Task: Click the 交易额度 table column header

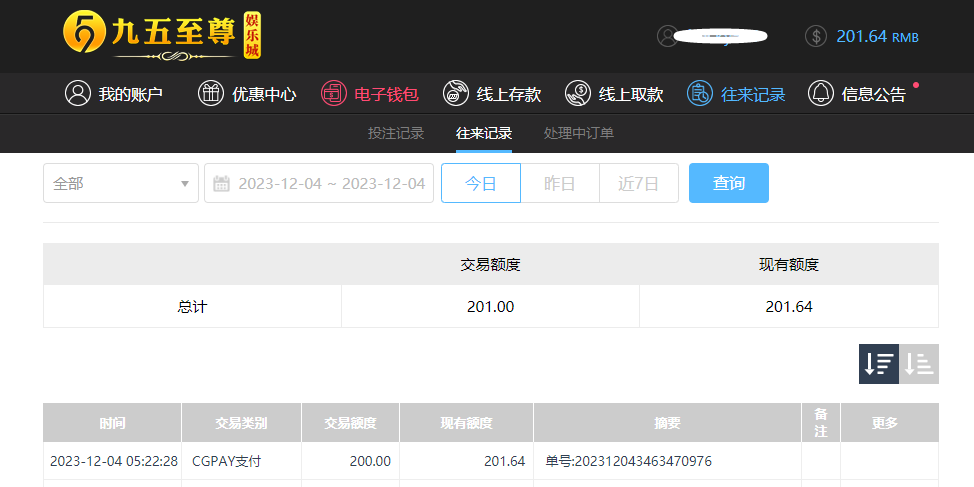Action: 350,423
